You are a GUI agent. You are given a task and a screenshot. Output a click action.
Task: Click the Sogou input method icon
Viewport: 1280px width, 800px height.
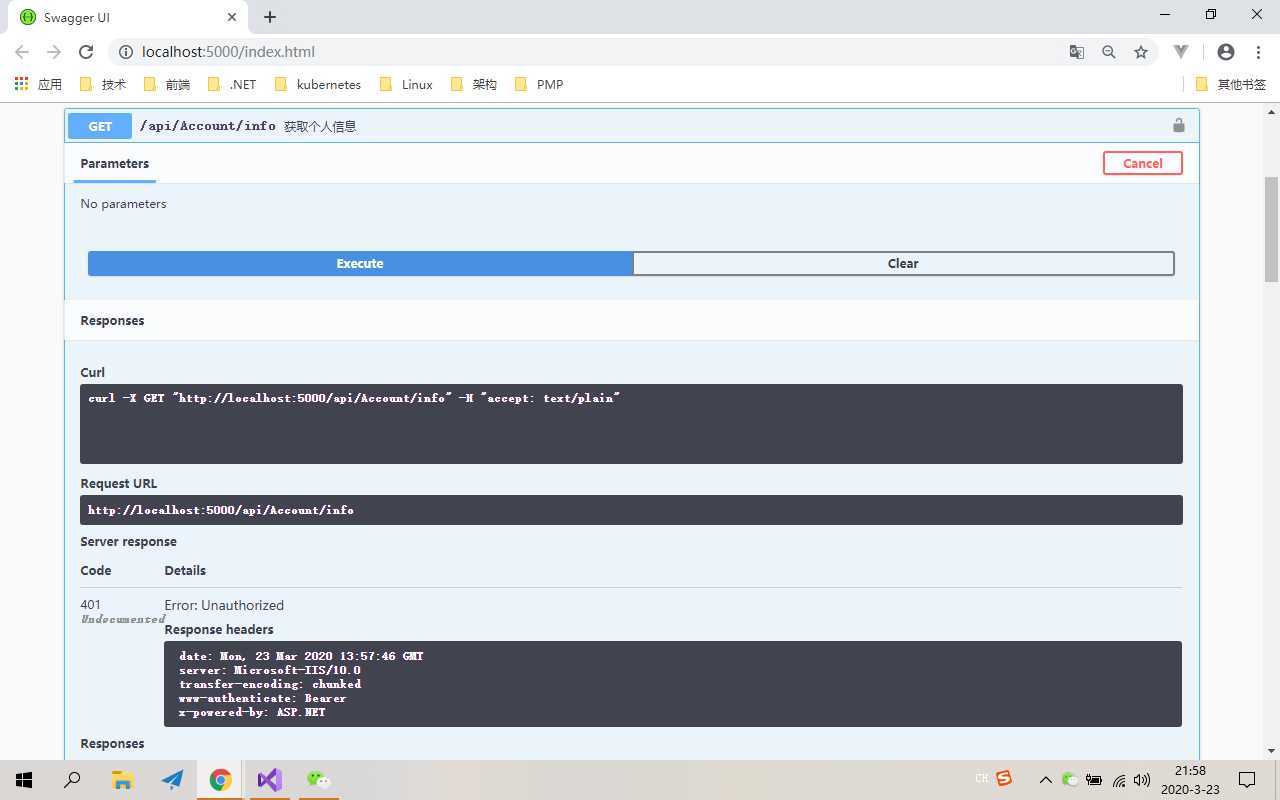pyautogui.click(x=1004, y=778)
